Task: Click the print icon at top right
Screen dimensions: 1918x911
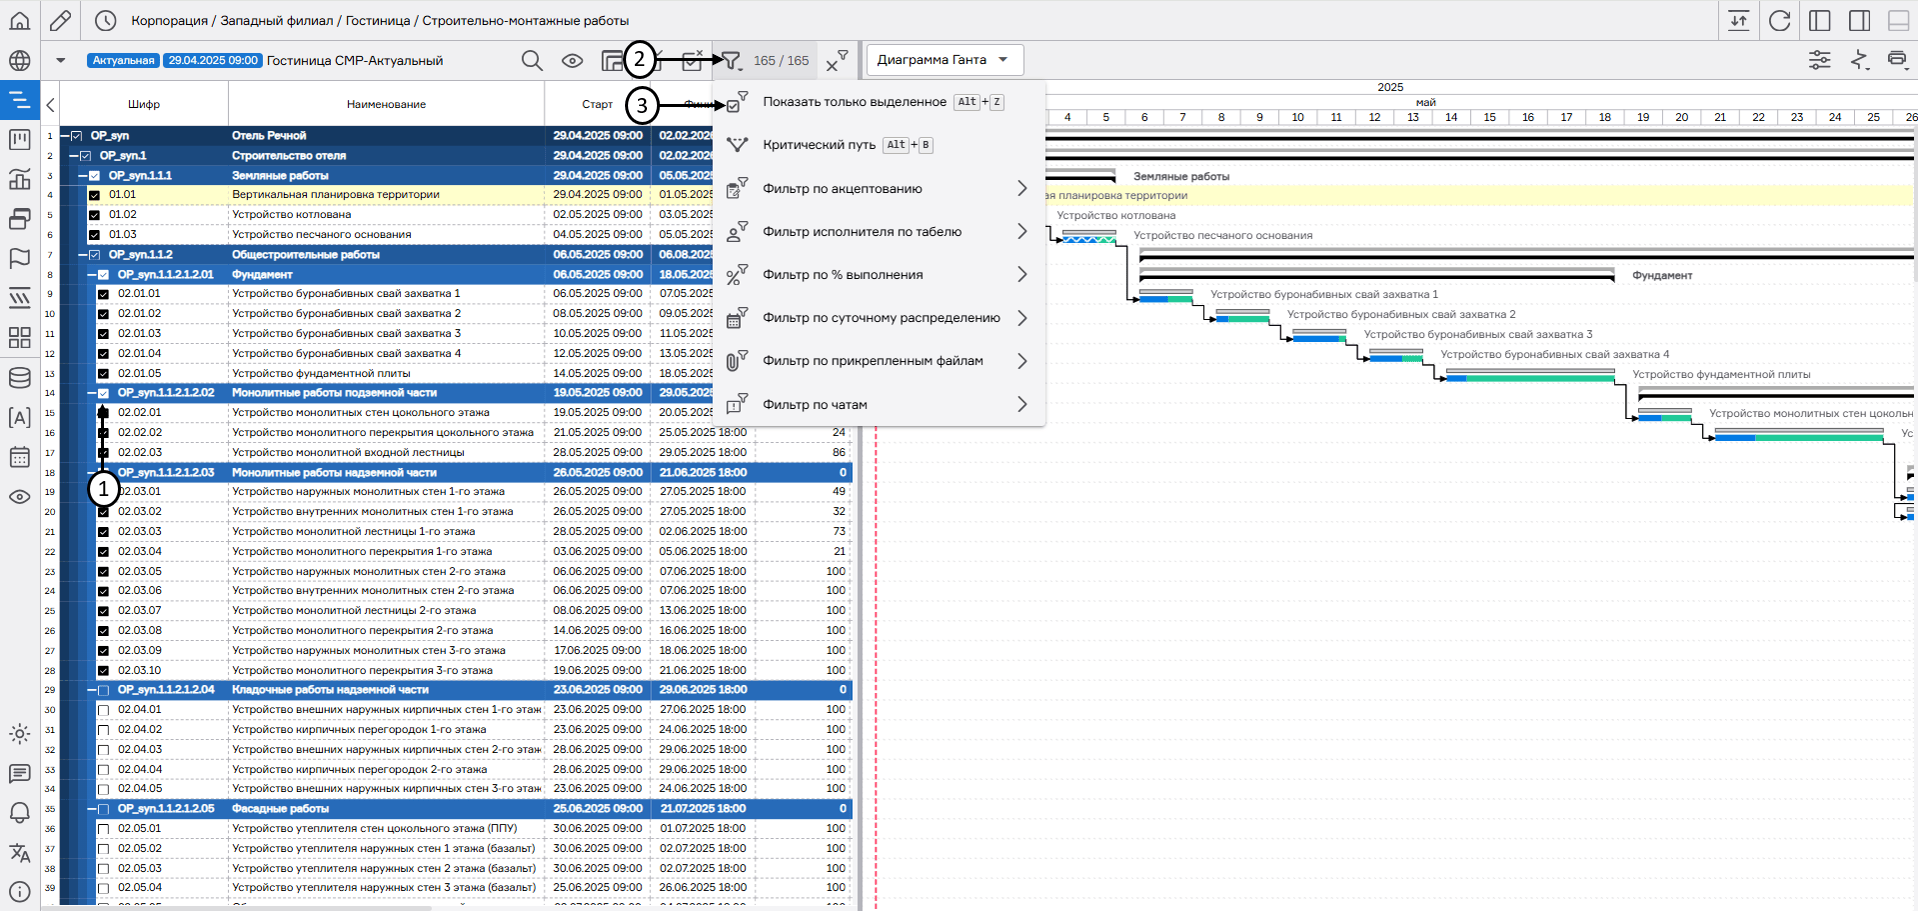Action: coord(1897,60)
